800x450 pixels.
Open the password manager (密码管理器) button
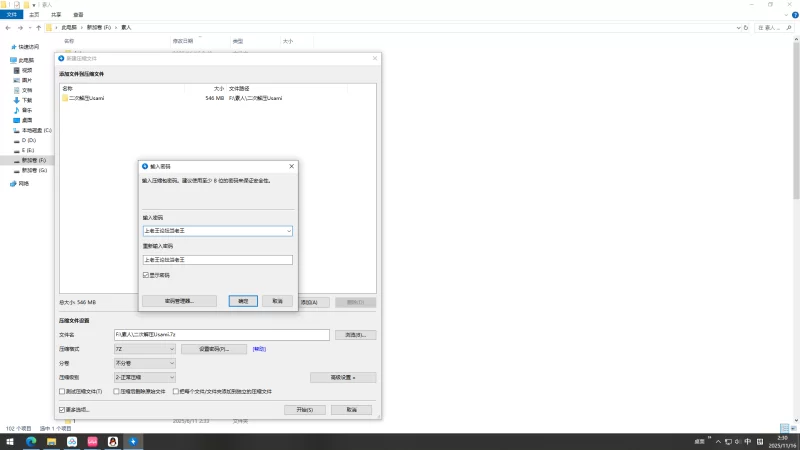click(x=179, y=301)
